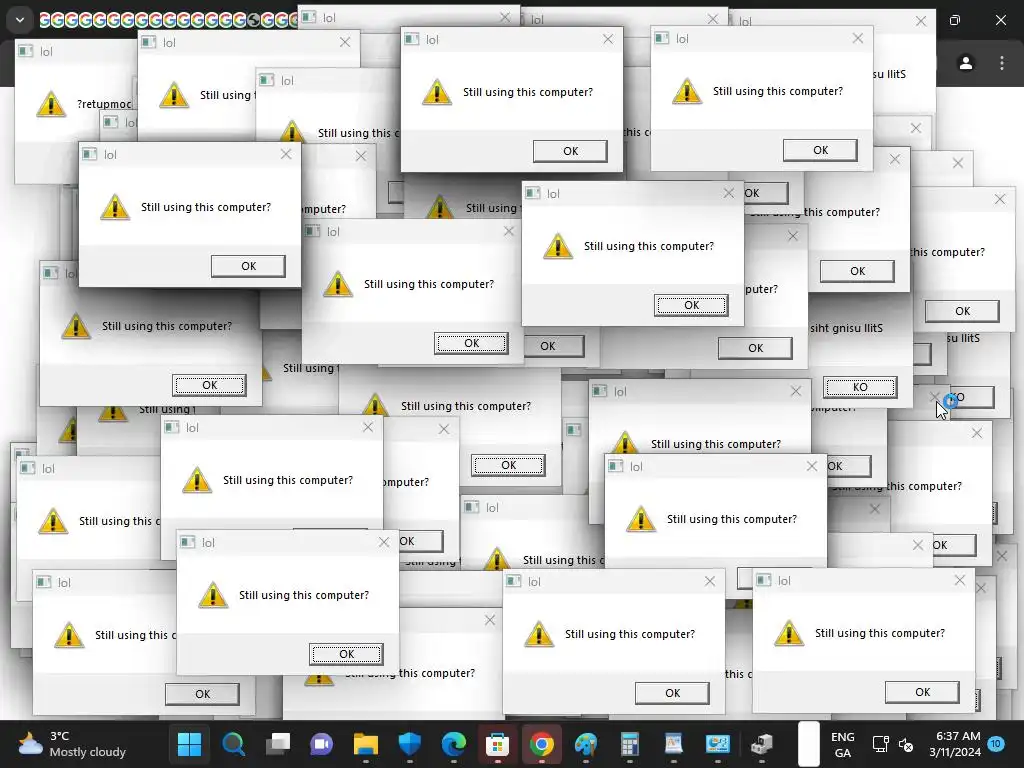The width and height of the screenshot is (1024, 768).
Task: Open taskbar Search
Action: click(234, 744)
